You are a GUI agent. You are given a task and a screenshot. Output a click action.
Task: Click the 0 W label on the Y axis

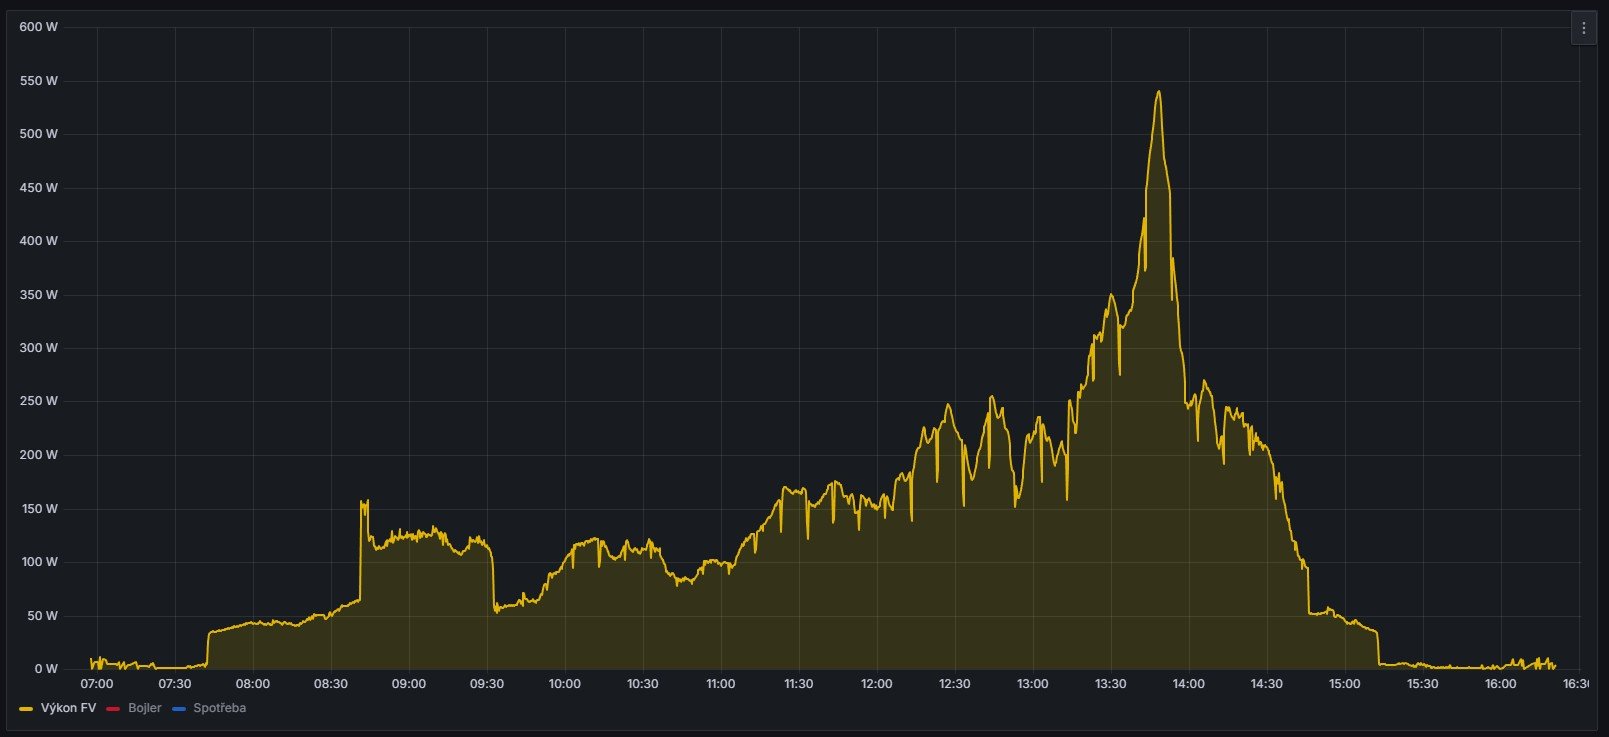45,669
